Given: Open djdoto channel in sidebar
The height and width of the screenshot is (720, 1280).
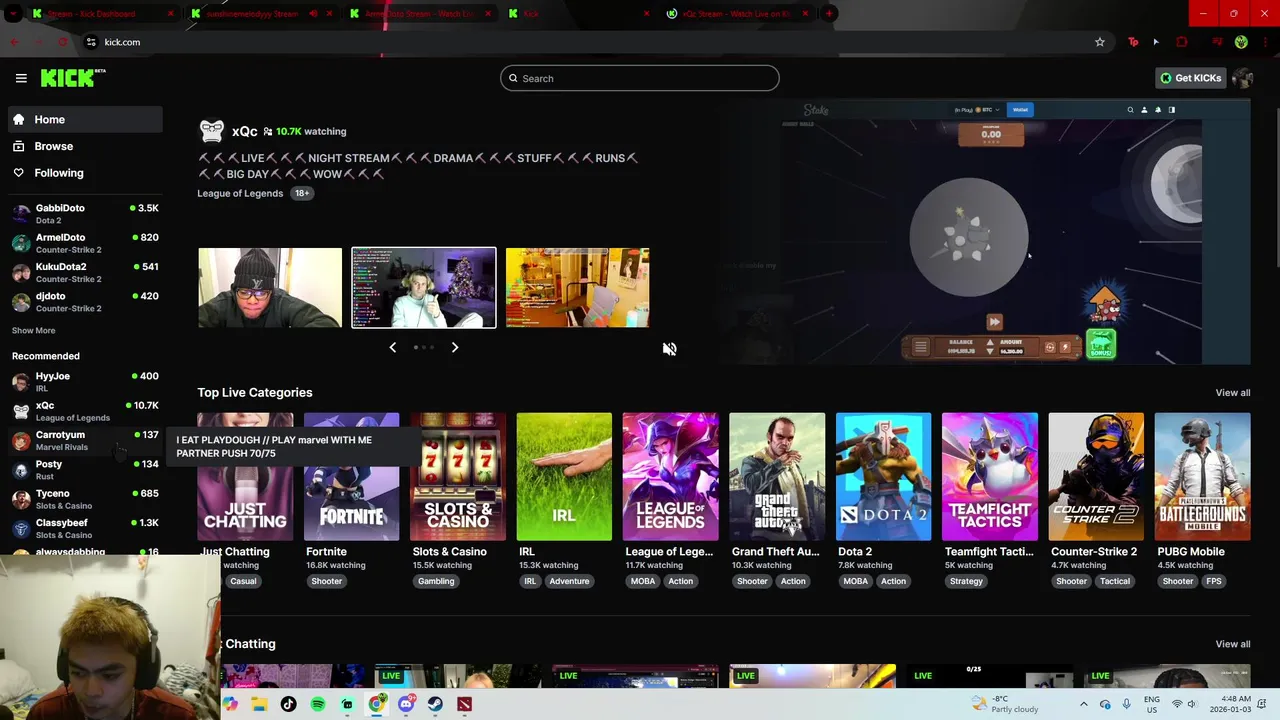Looking at the screenshot, I should pyautogui.click(x=85, y=301).
